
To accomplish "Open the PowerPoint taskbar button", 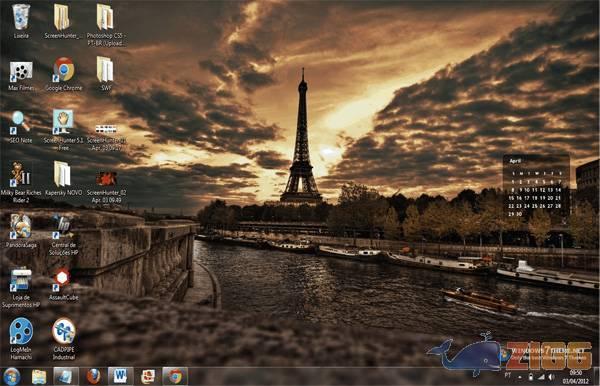I will (x=148, y=377).
